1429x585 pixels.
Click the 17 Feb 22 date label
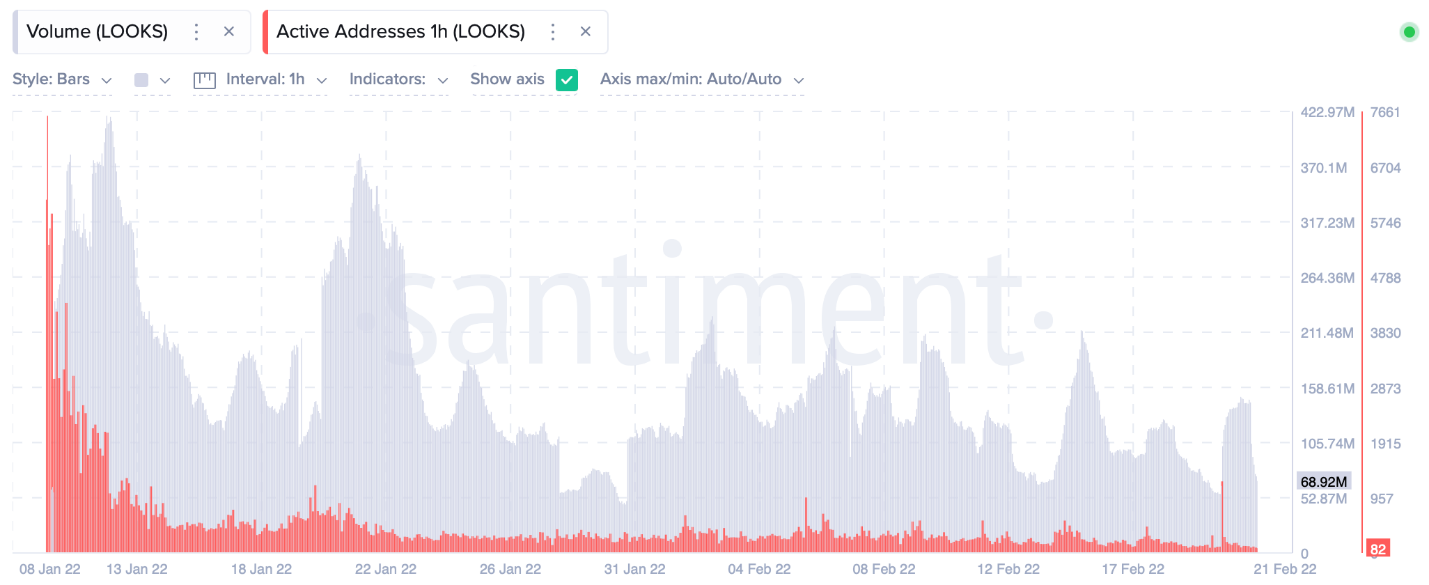tap(1133, 569)
